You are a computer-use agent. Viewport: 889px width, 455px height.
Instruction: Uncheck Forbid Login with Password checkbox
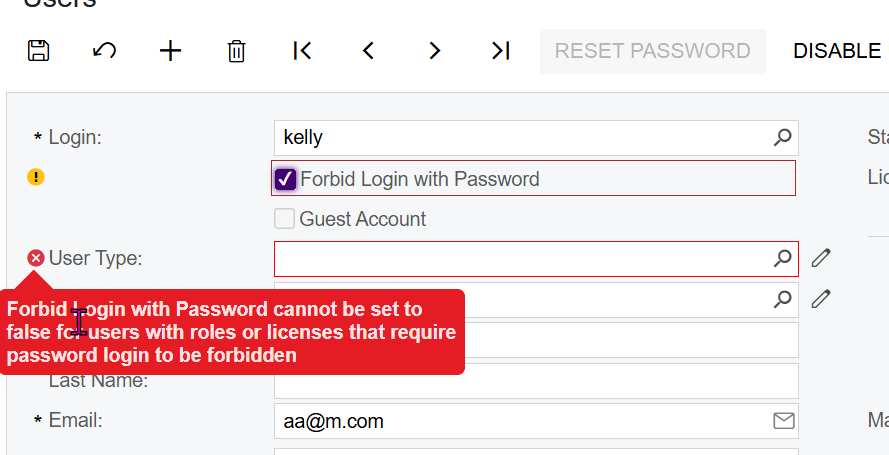point(285,179)
